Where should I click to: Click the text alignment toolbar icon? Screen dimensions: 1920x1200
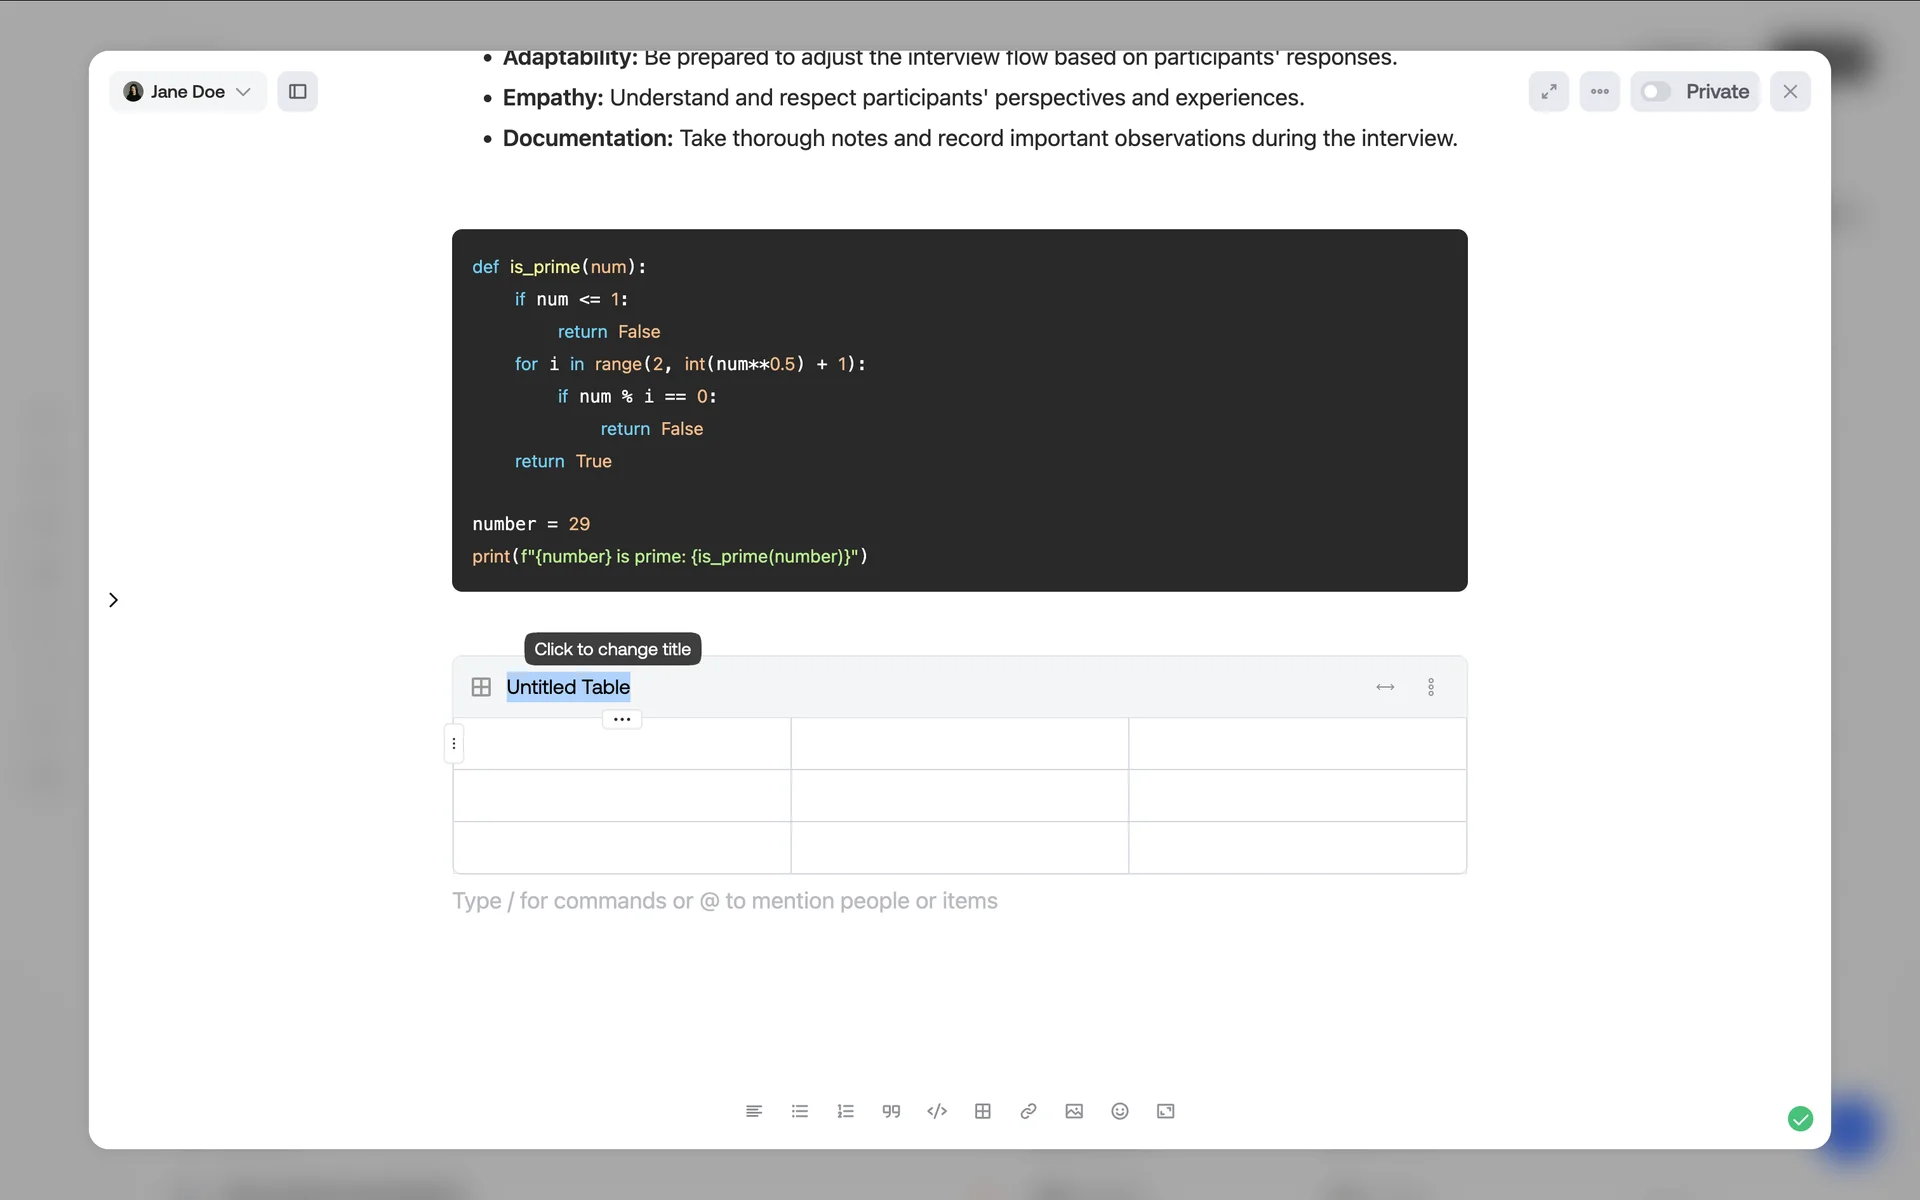click(x=754, y=1111)
